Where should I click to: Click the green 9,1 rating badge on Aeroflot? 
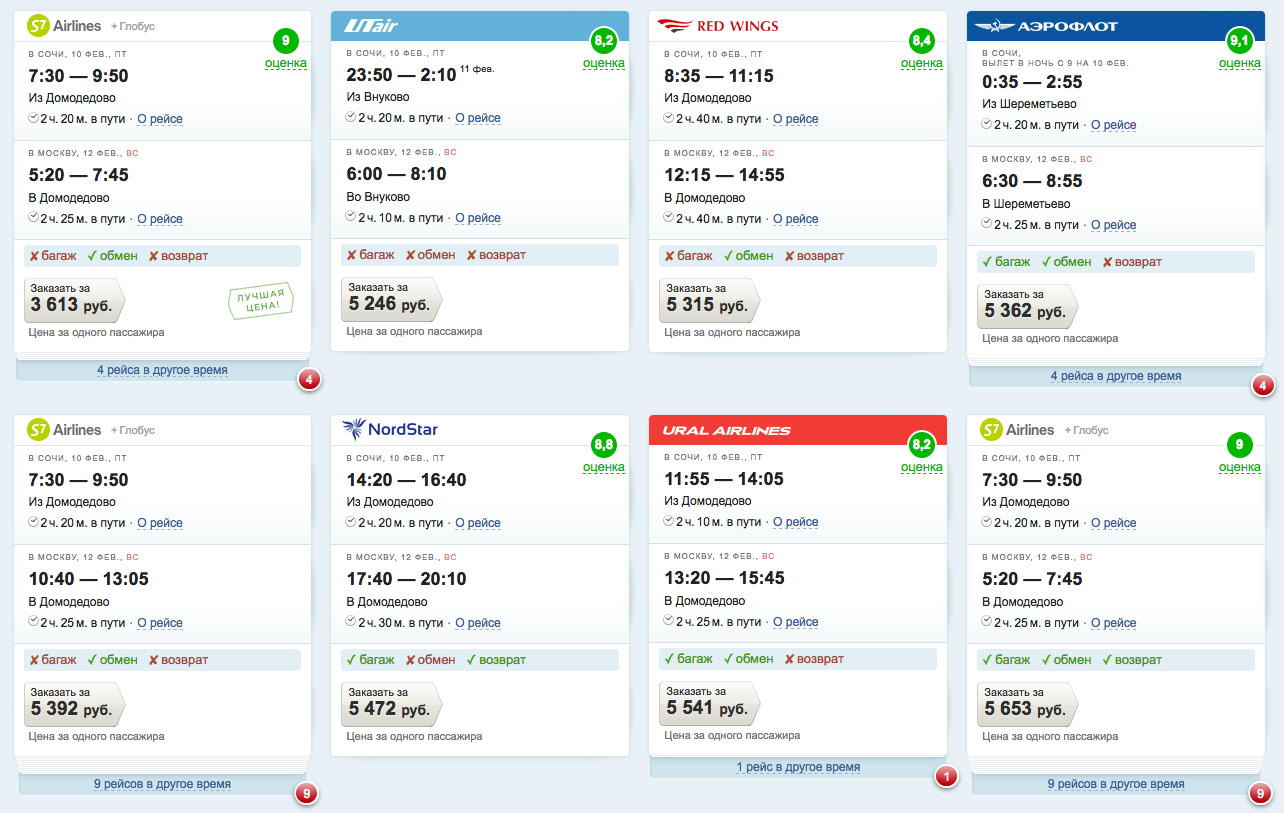(x=1239, y=42)
